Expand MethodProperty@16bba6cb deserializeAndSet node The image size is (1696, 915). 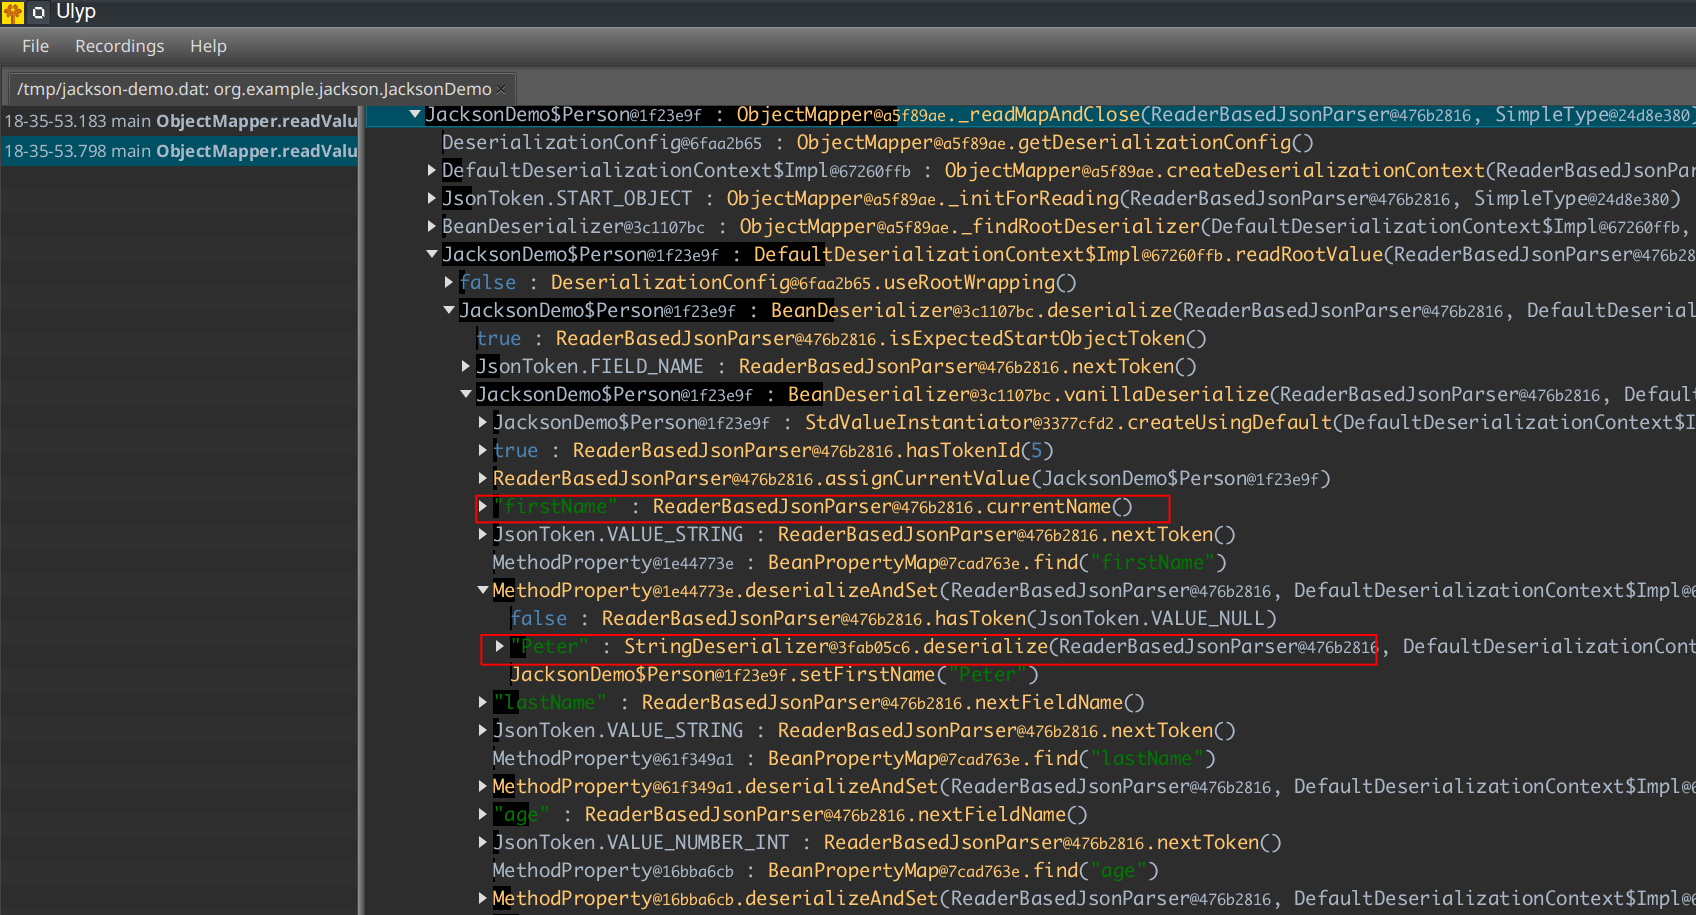coord(483,899)
